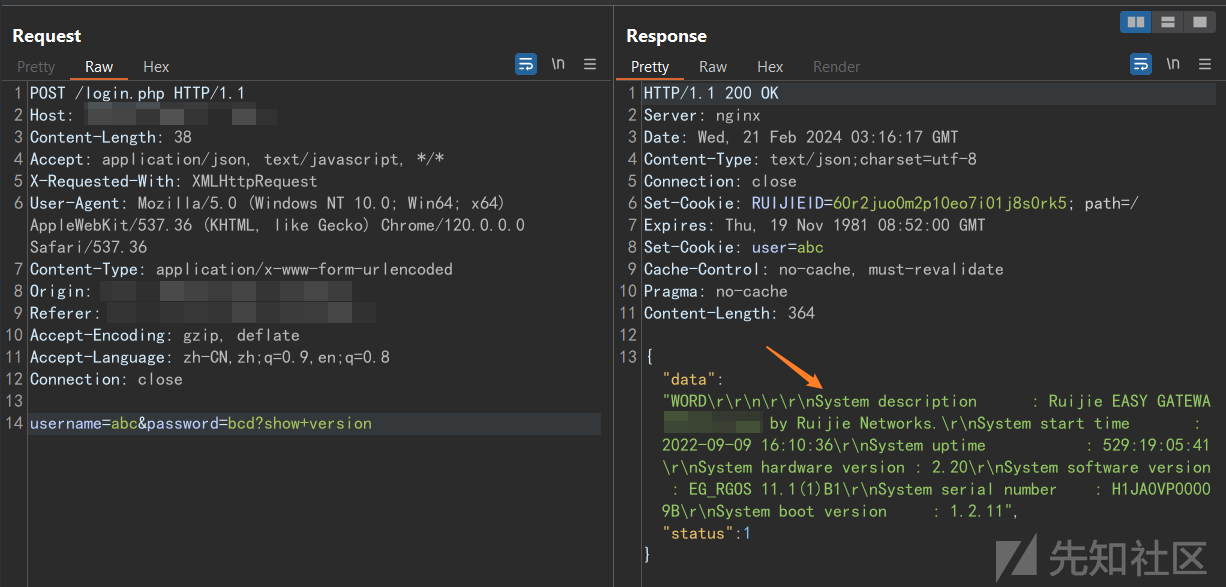This screenshot has width=1226, height=587.
Task: Switch to side-by-side layout view
Action: pos(1136,21)
